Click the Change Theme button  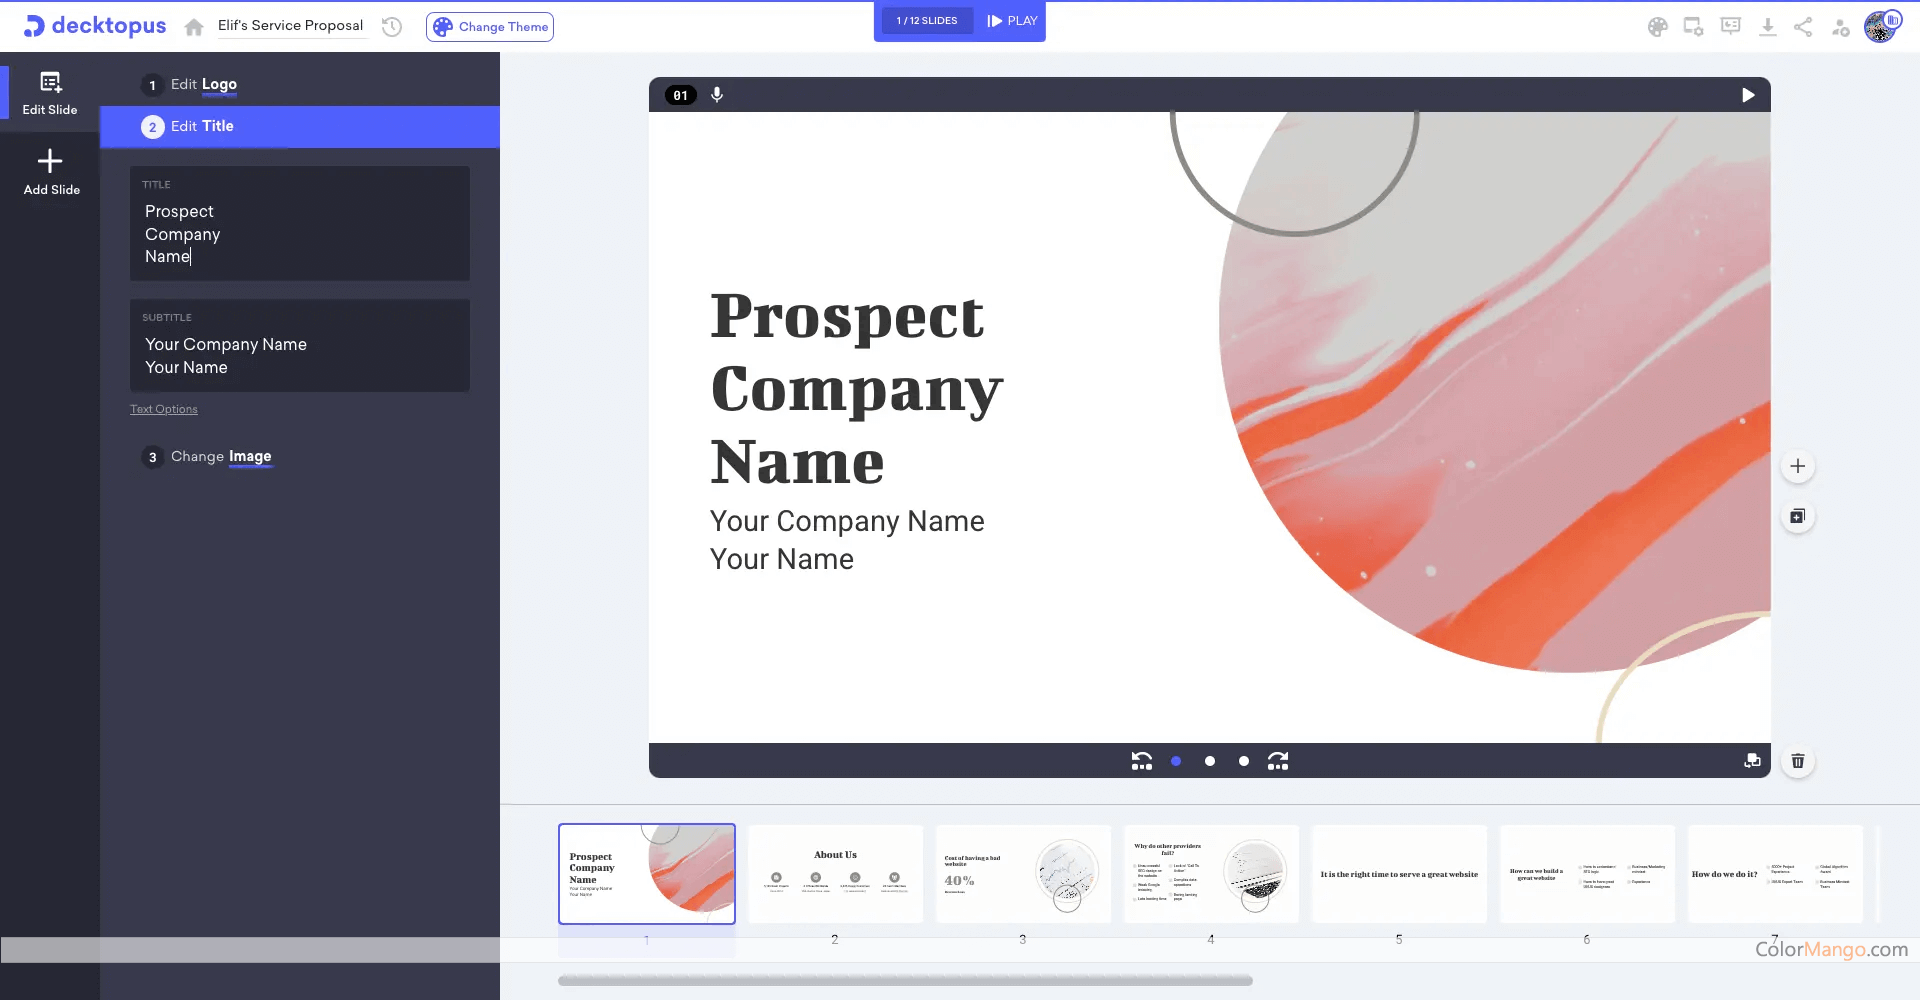click(490, 27)
